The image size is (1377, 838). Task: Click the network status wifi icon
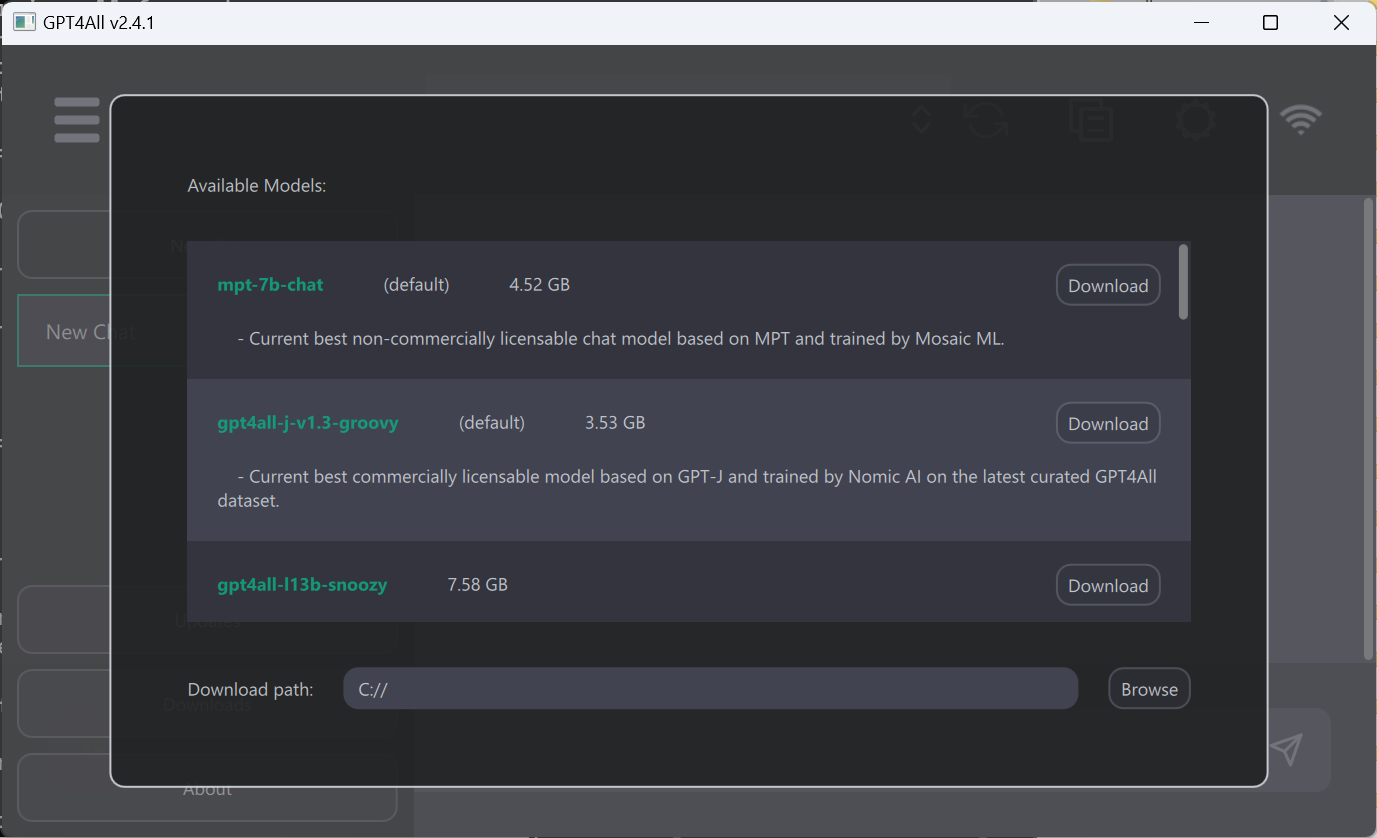(x=1300, y=119)
